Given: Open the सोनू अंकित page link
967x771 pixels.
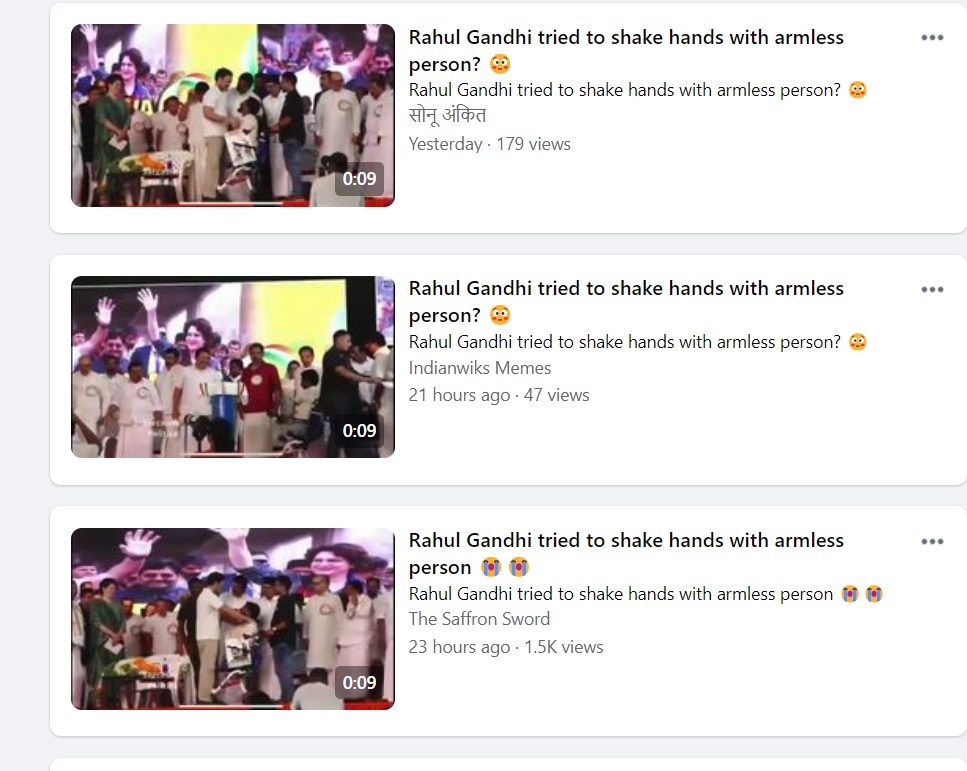Looking at the screenshot, I should pos(447,116).
